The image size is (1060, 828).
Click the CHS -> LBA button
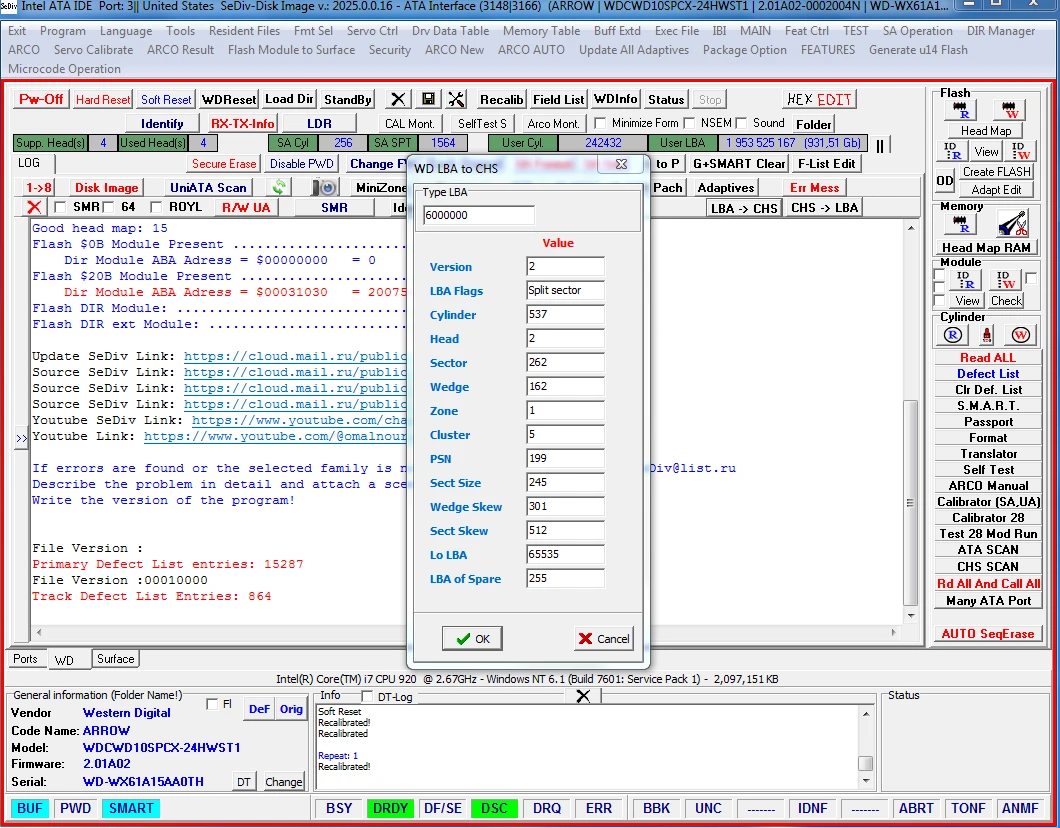pos(824,208)
